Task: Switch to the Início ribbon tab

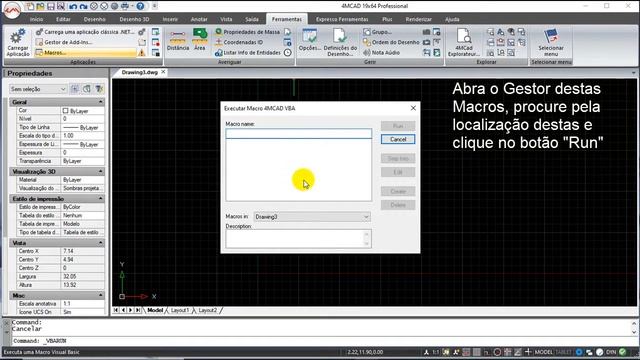Action: (x=36, y=19)
